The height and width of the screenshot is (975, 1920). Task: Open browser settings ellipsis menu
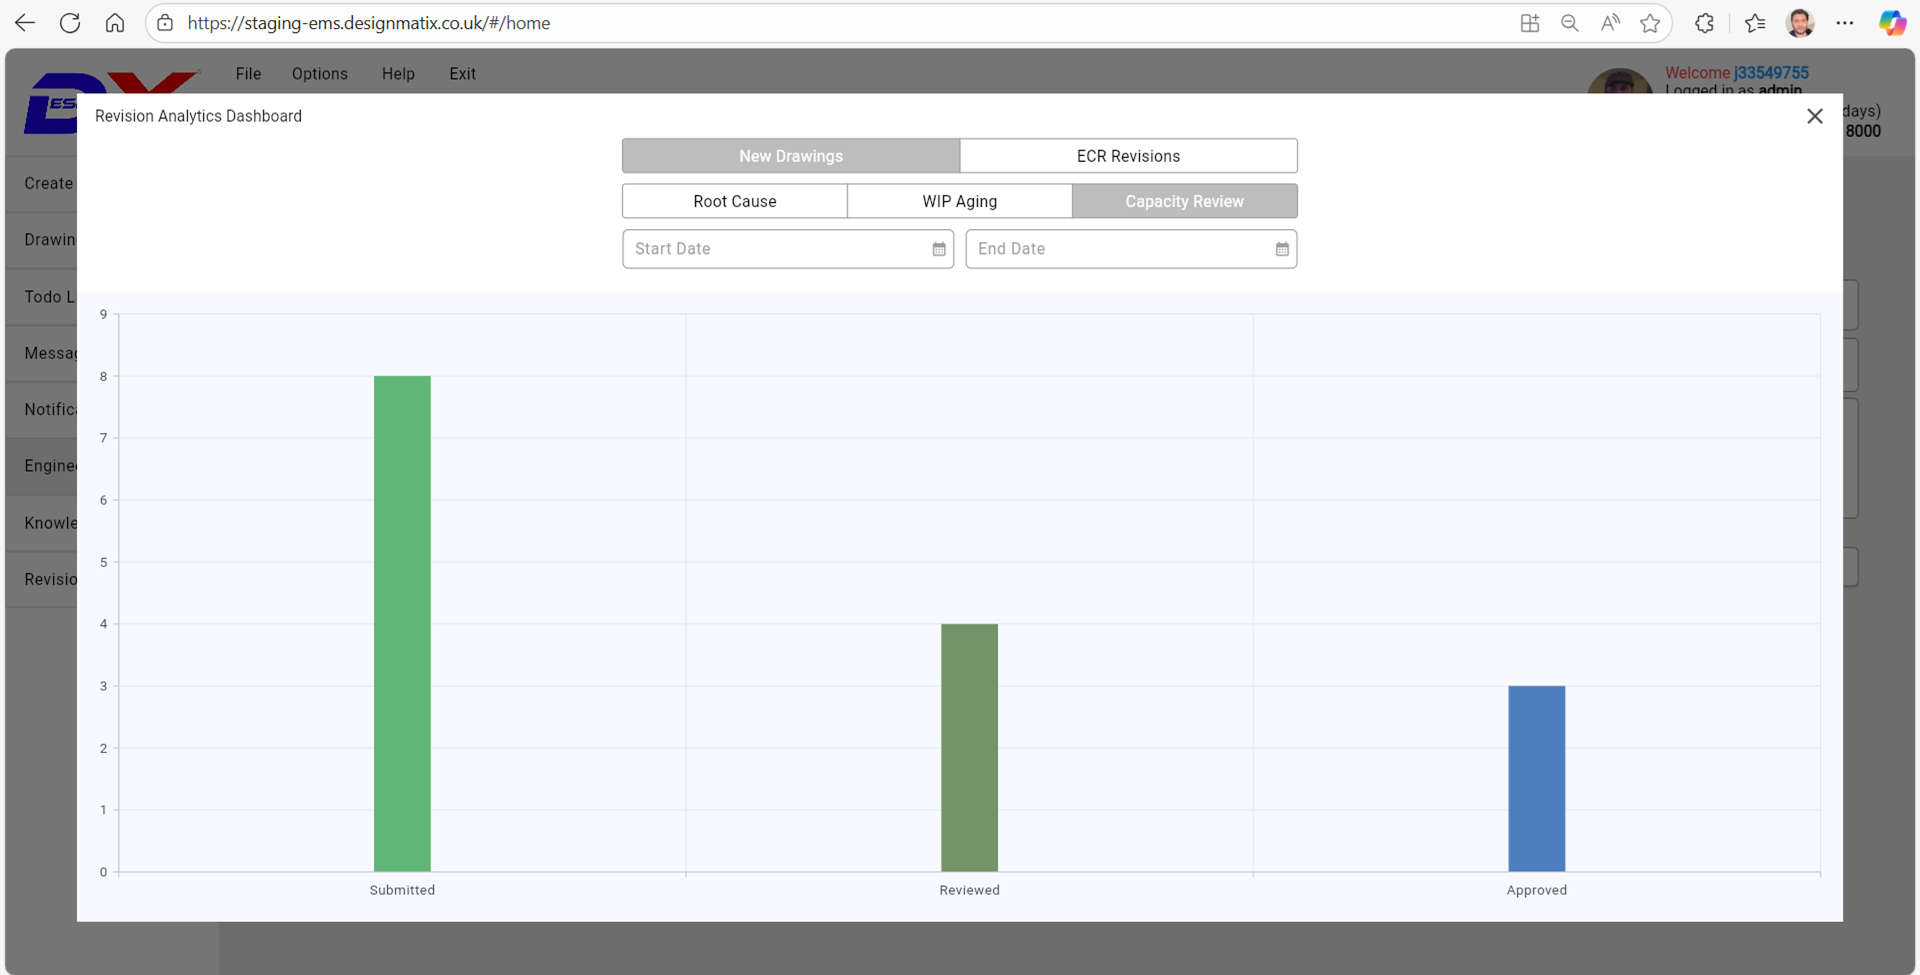(x=1845, y=23)
